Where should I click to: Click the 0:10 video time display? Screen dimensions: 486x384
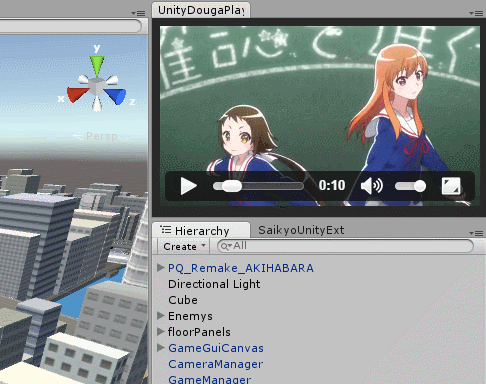[x=332, y=185]
